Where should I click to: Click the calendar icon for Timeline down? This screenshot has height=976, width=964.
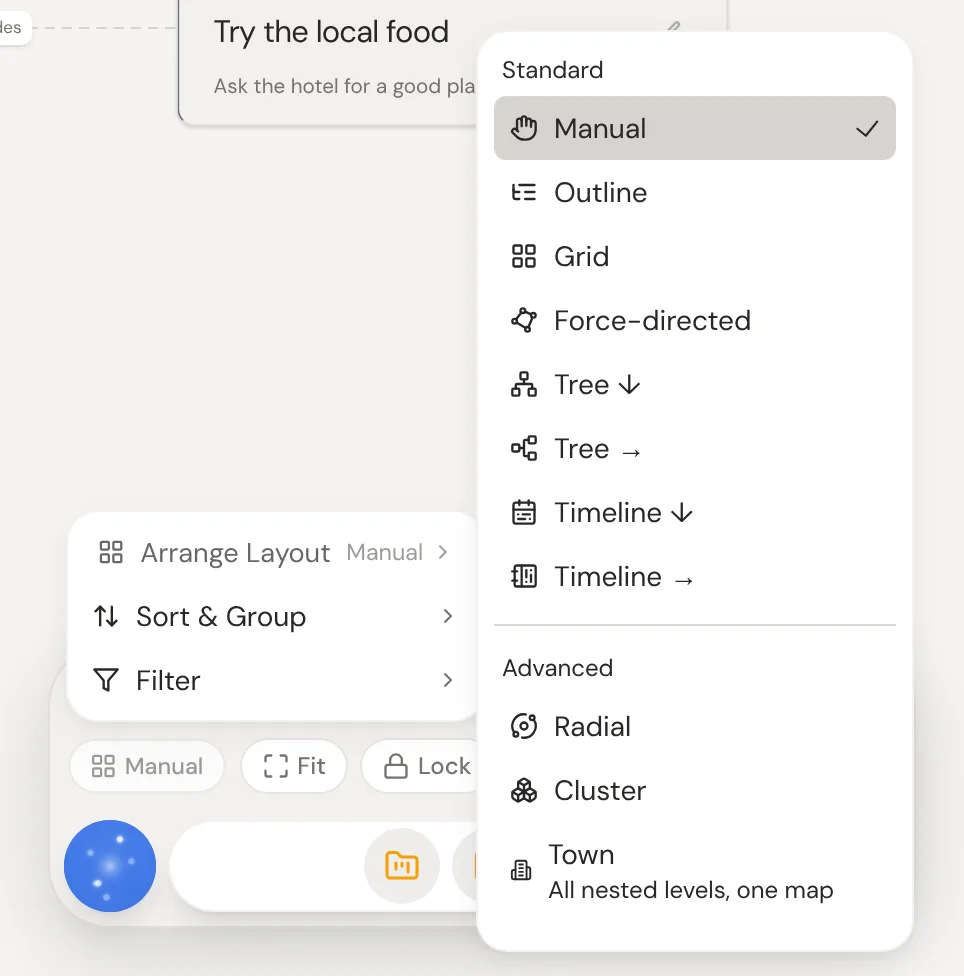523,513
